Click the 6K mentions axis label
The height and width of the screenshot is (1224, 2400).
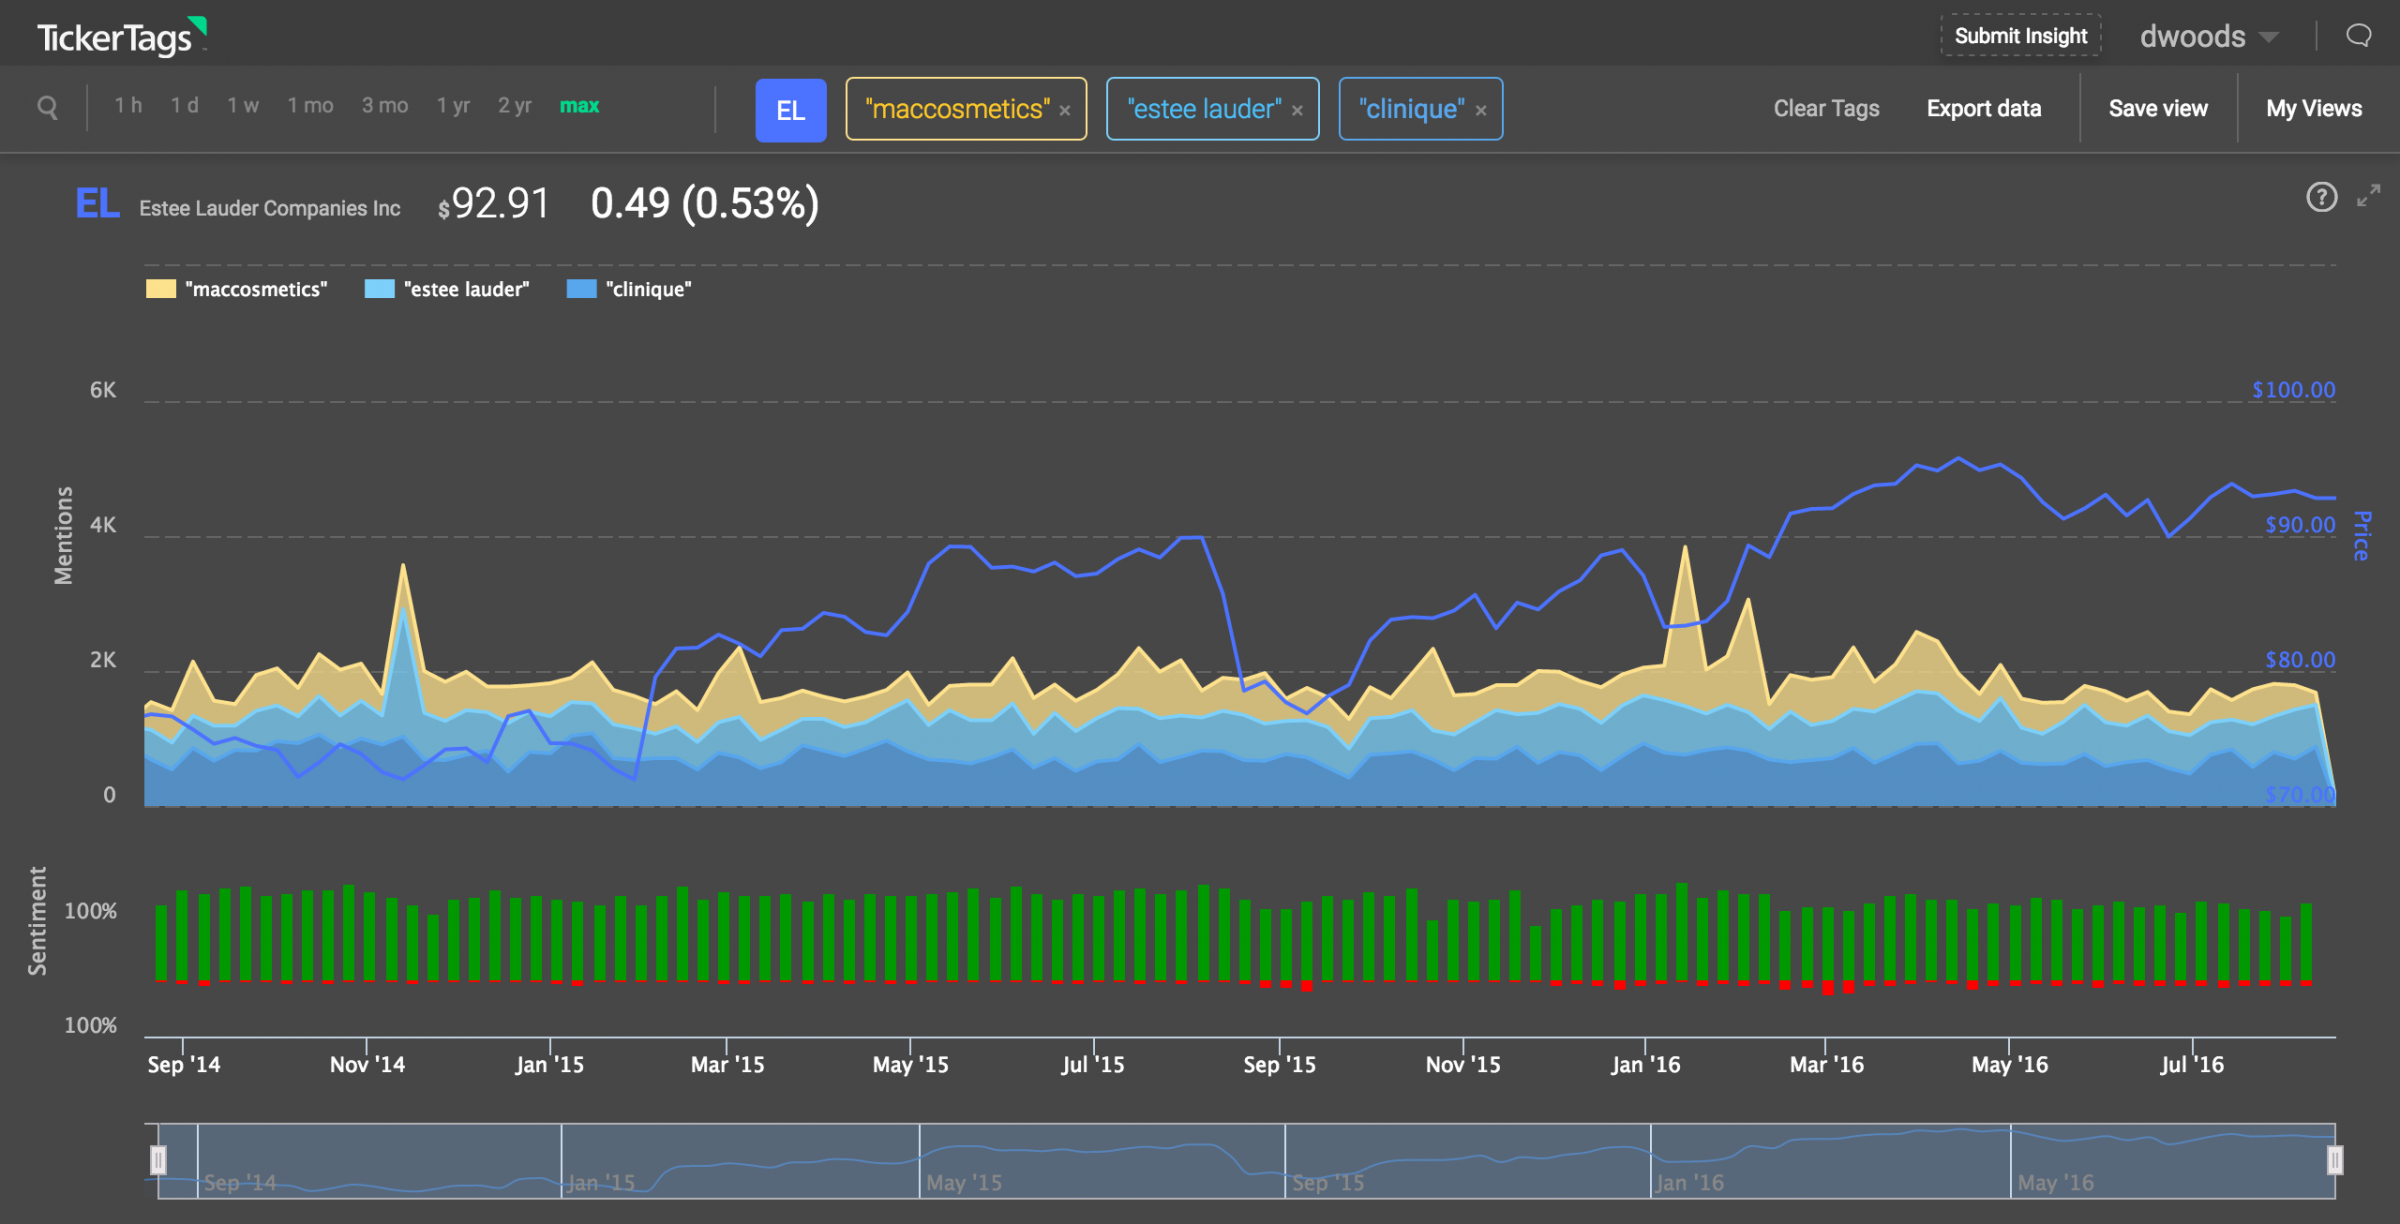click(103, 390)
